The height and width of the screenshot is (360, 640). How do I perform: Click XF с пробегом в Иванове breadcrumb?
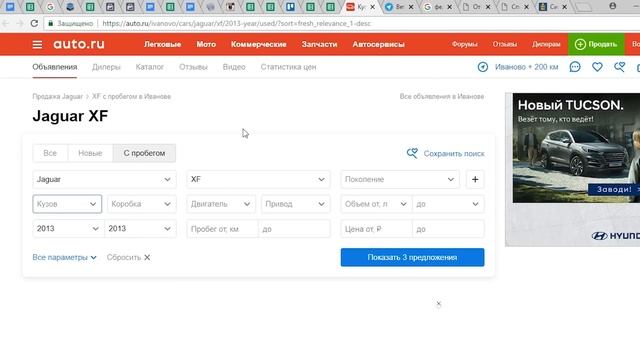131,97
